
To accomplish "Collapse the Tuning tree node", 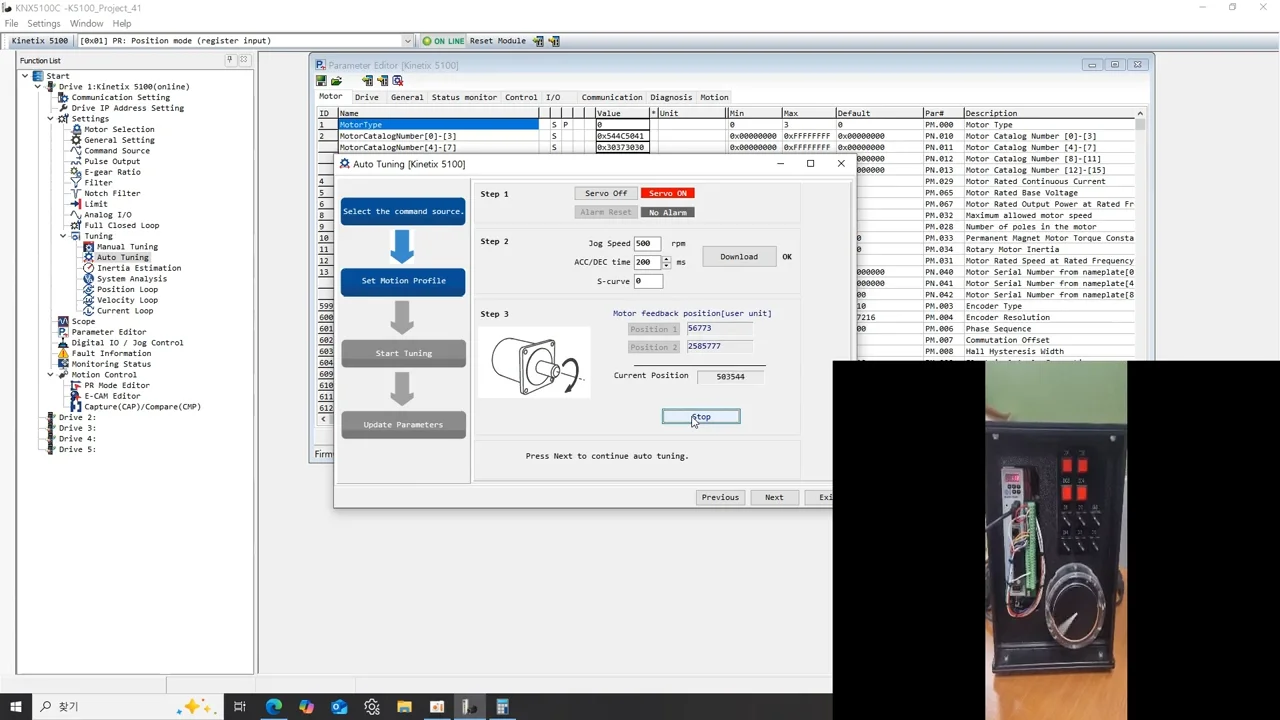I will (63, 236).
